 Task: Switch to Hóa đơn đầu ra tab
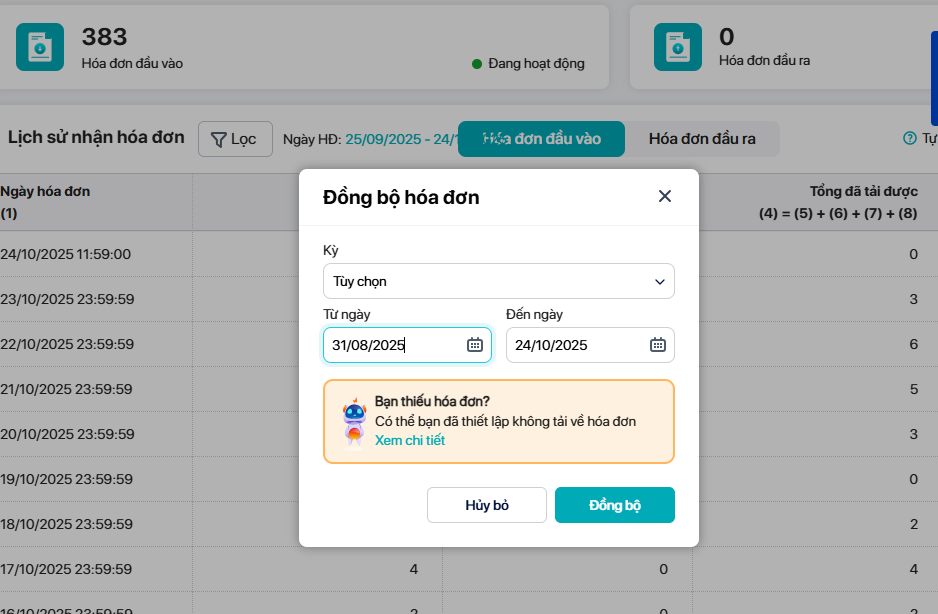702,139
